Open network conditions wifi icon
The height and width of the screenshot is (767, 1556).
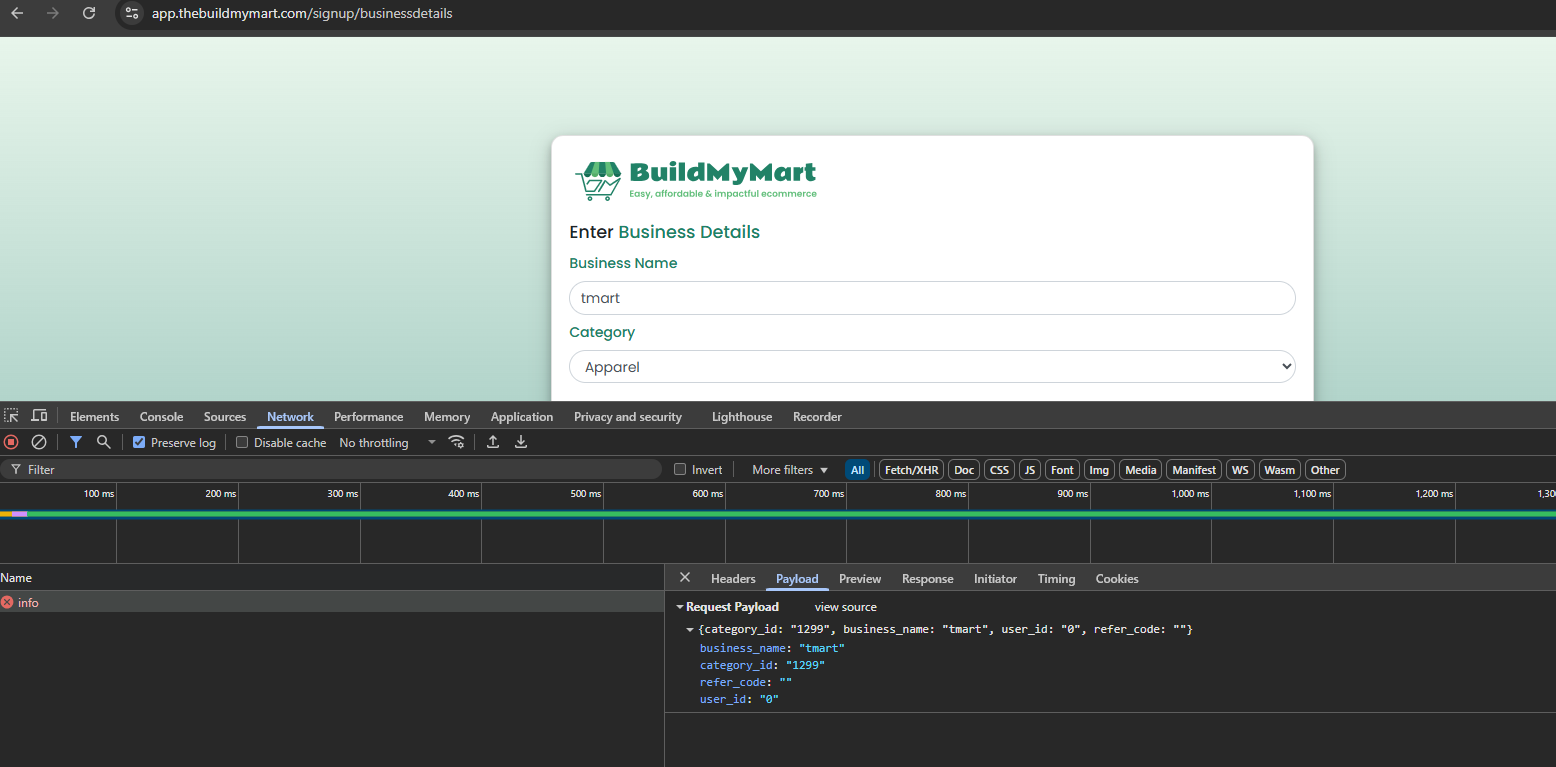pyautogui.click(x=457, y=442)
